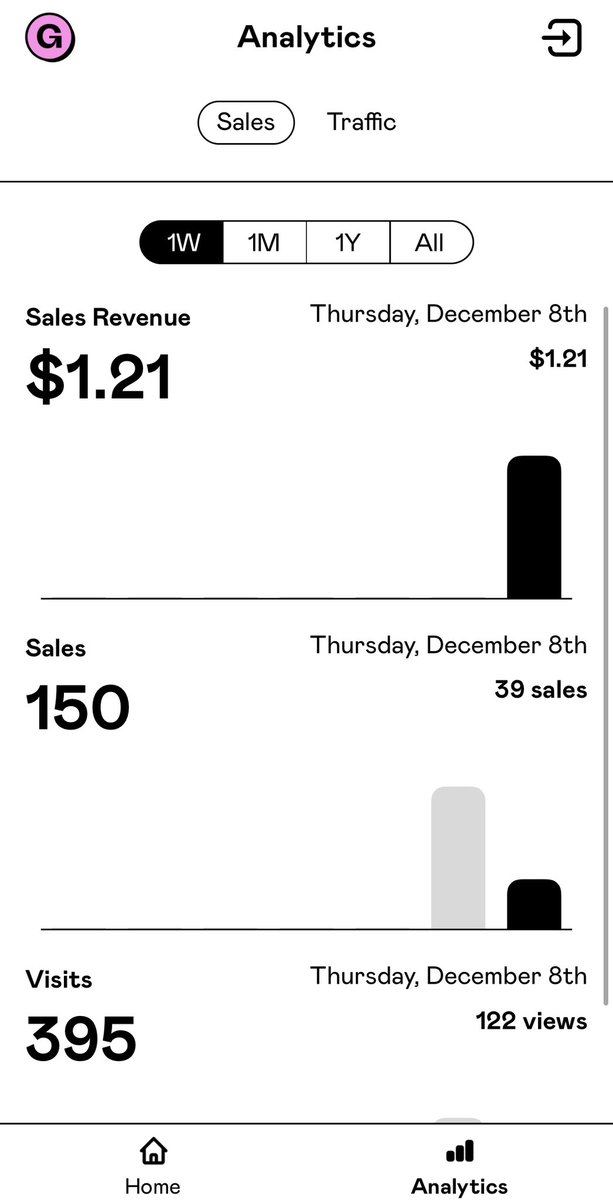Screen dimensions: 613x1200
Task: Select the 1W time range
Action: 182,242
